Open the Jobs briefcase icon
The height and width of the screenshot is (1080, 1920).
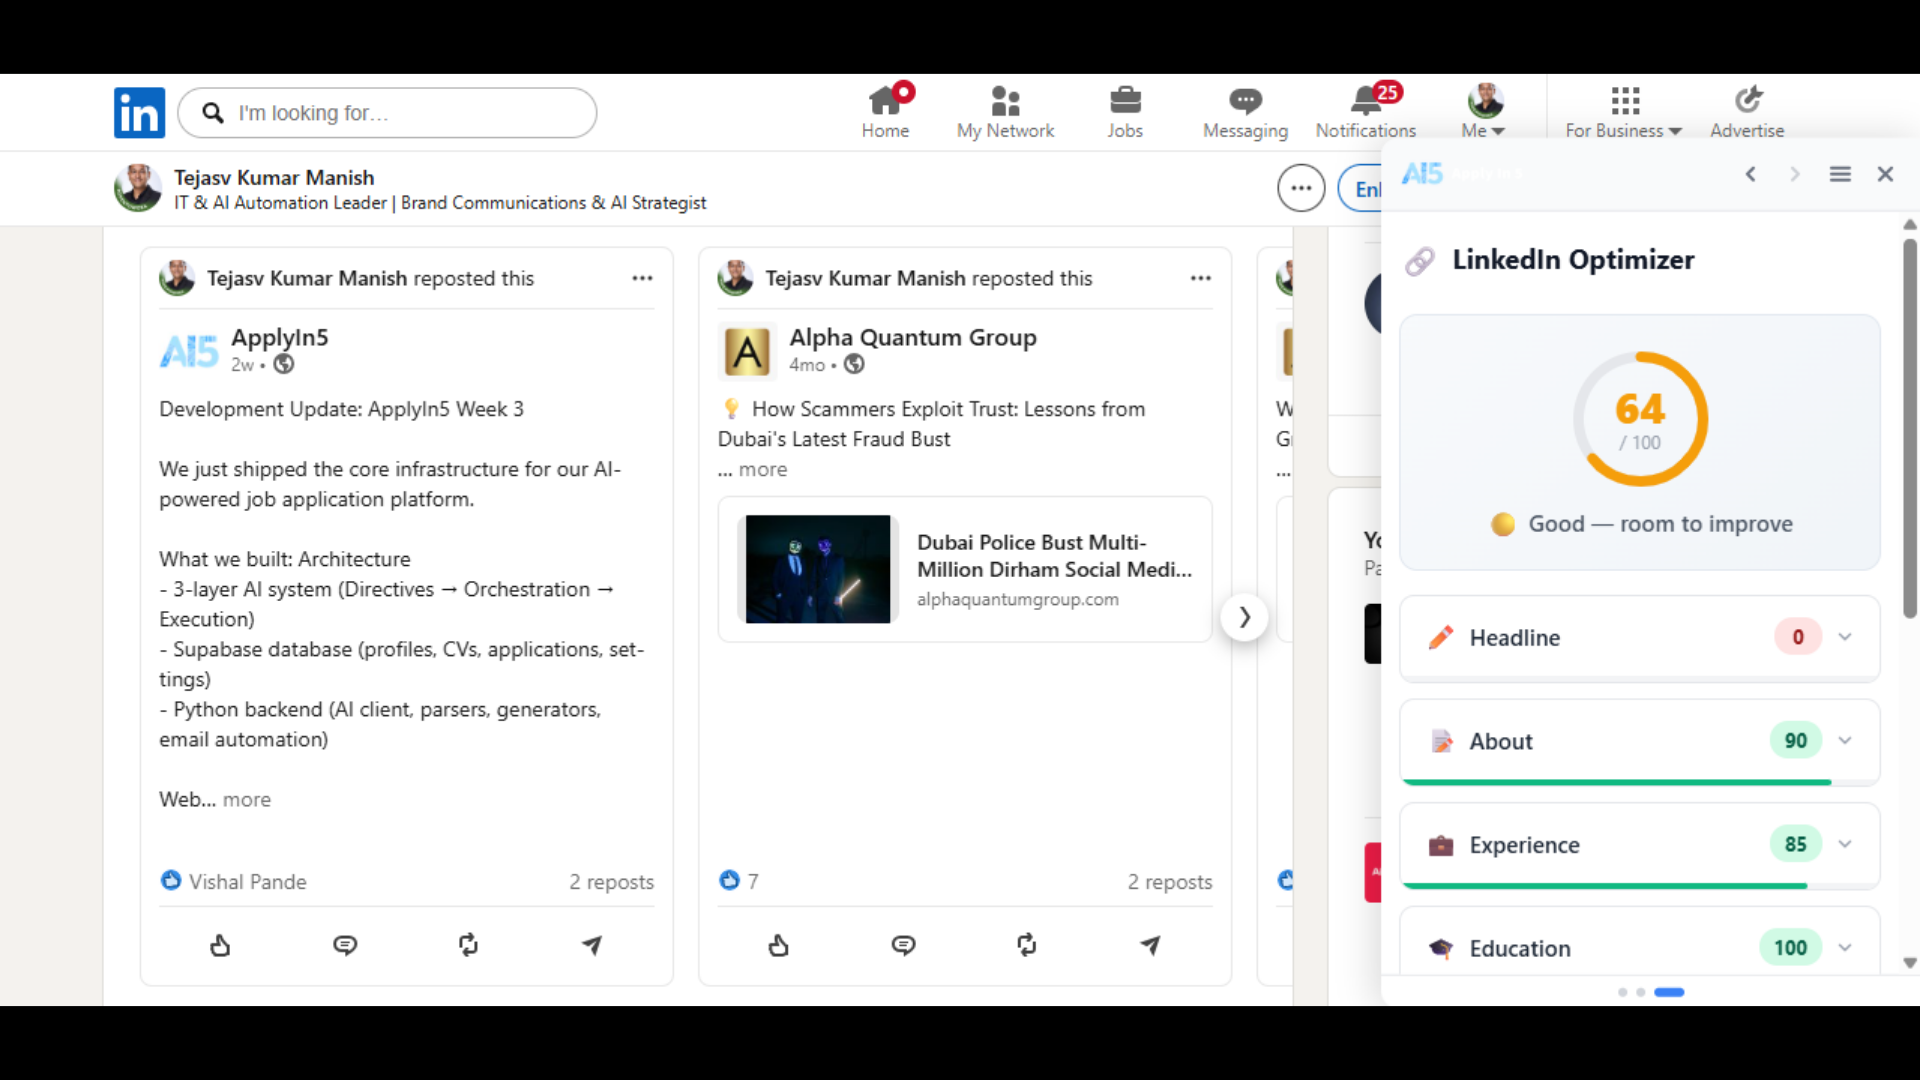(x=1126, y=102)
